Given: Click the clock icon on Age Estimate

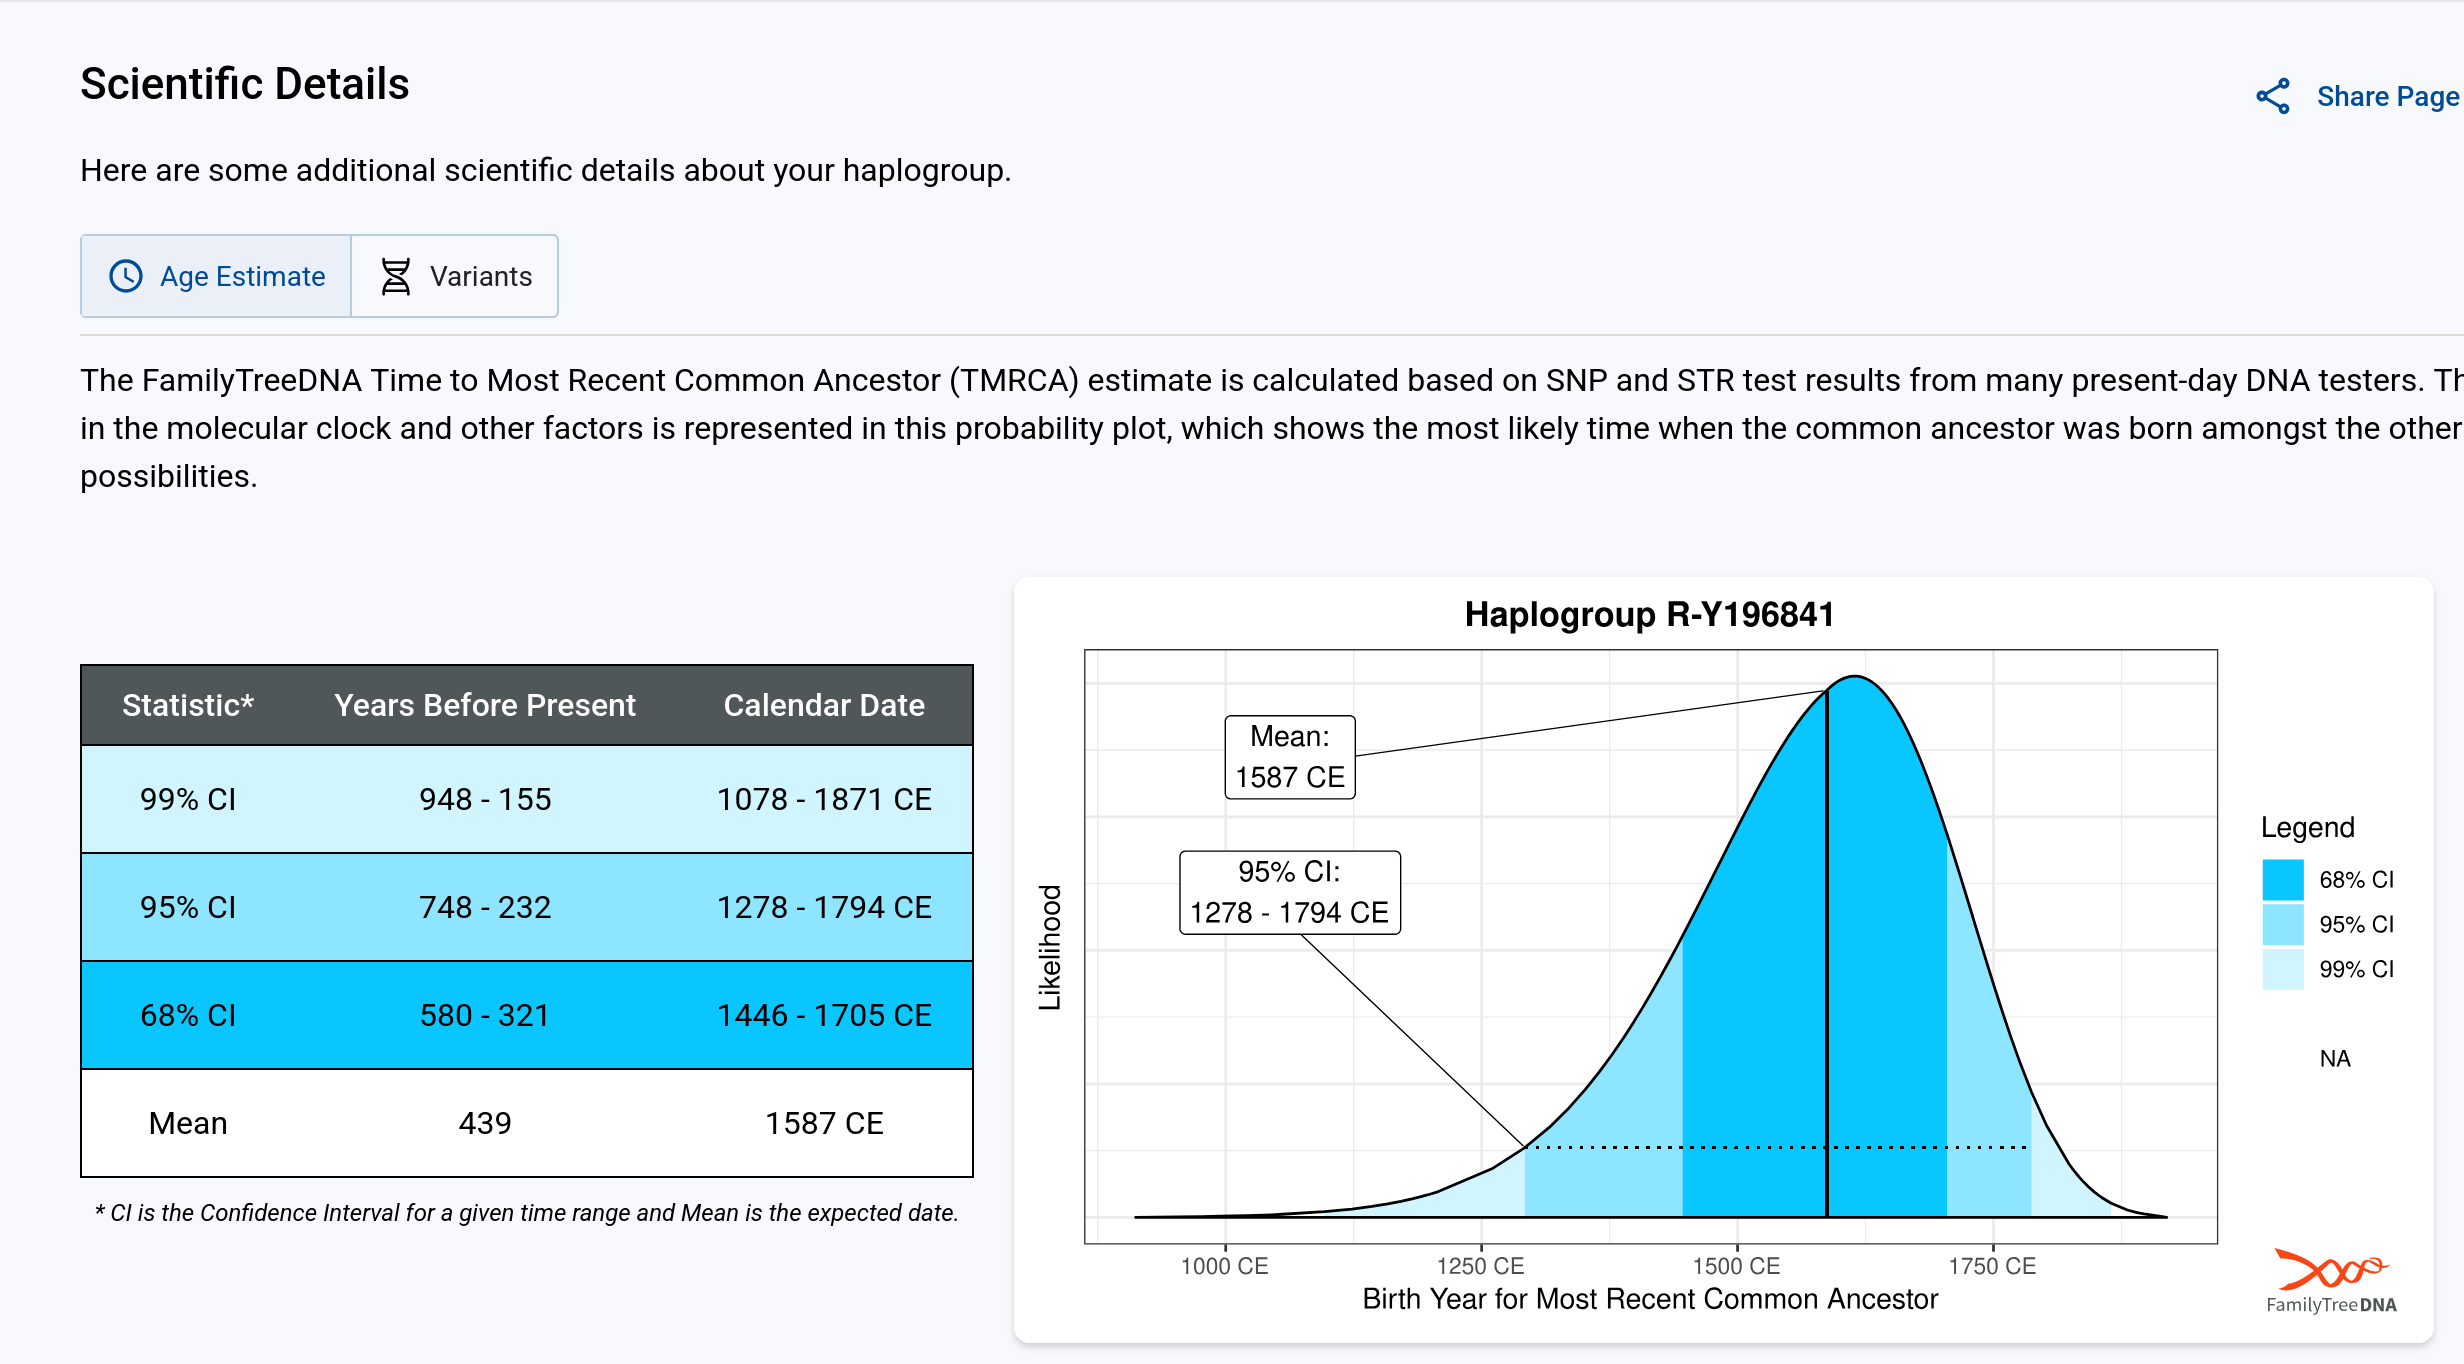Looking at the screenshot, I should point(126,276).
